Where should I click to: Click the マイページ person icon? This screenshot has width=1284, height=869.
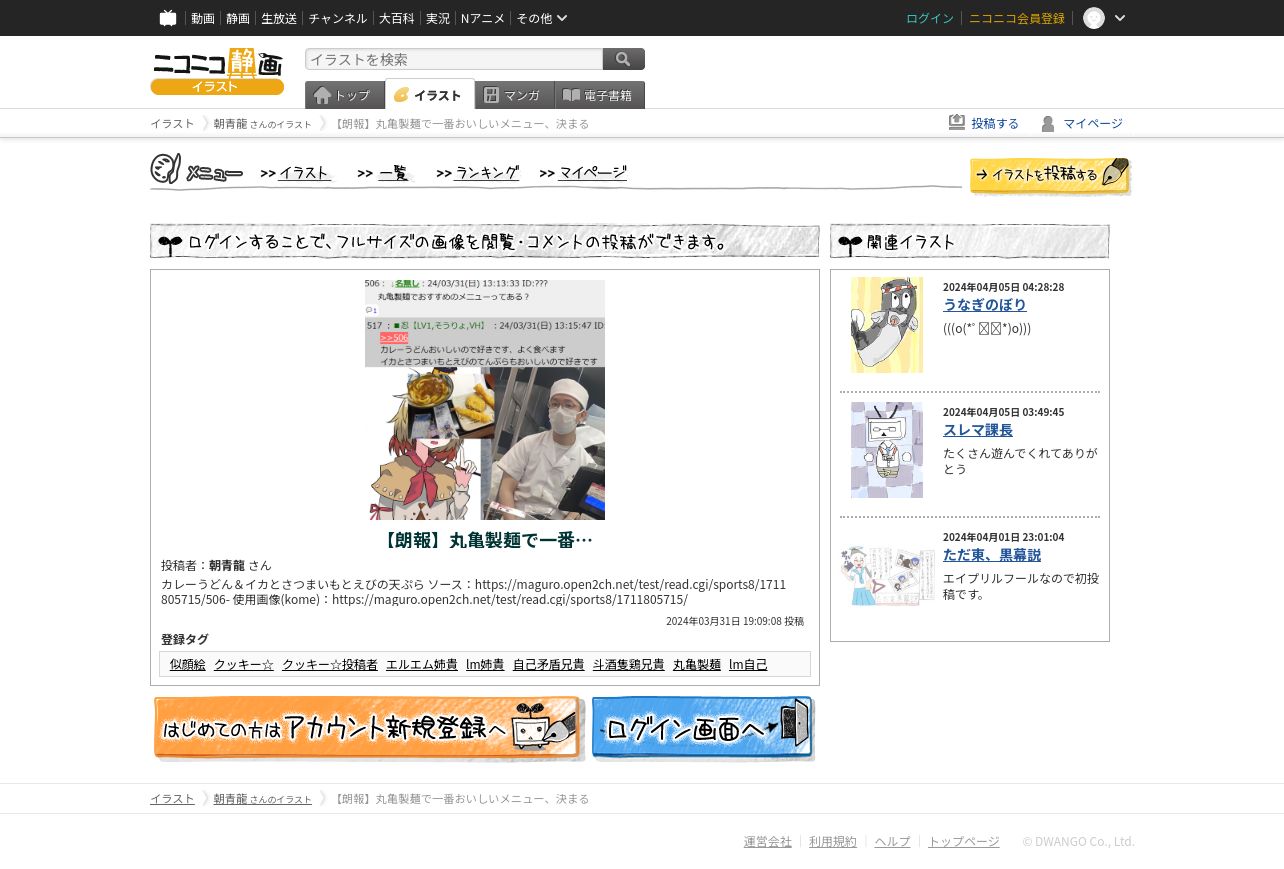click(x=1048, y=123)
